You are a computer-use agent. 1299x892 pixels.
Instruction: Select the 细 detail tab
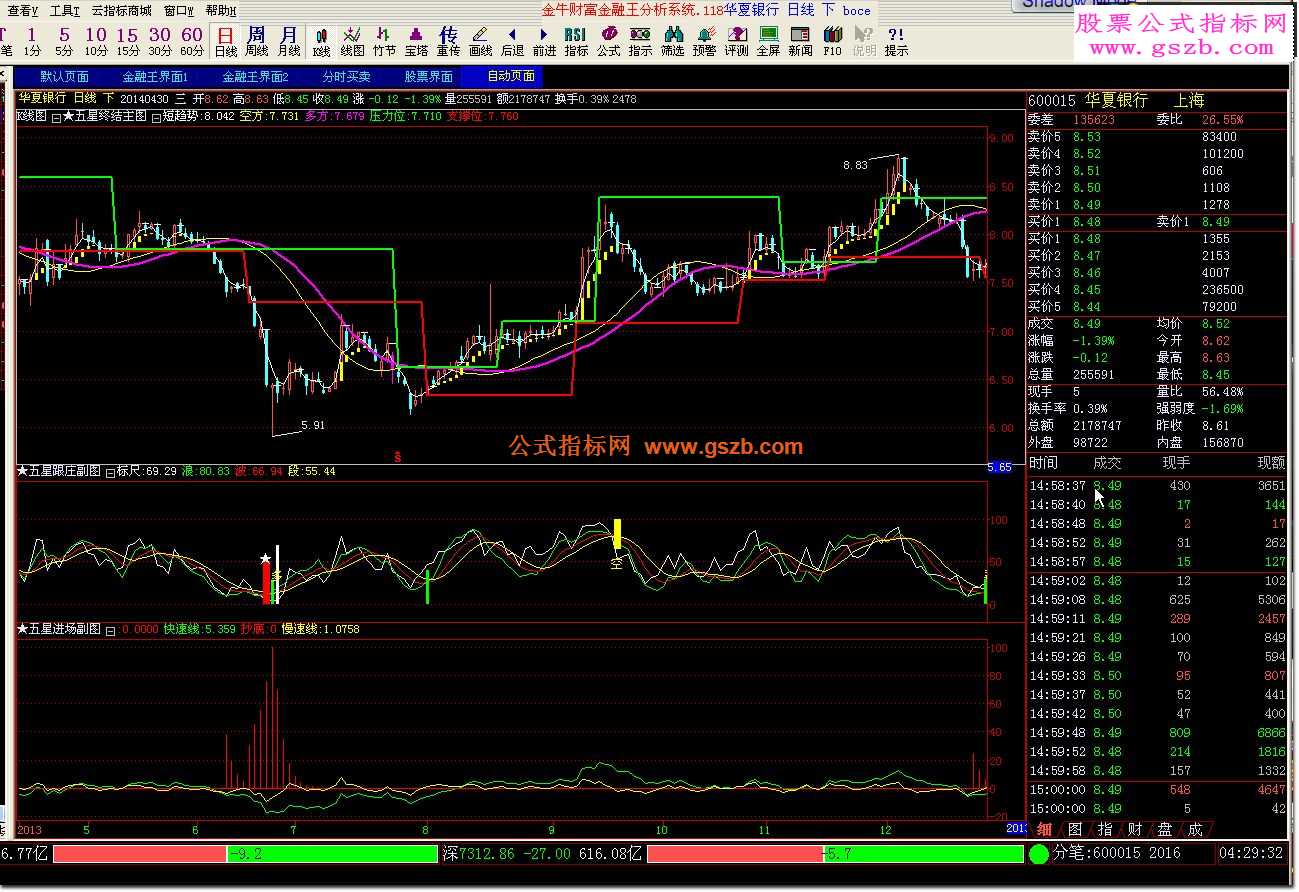pos(1044,829)
